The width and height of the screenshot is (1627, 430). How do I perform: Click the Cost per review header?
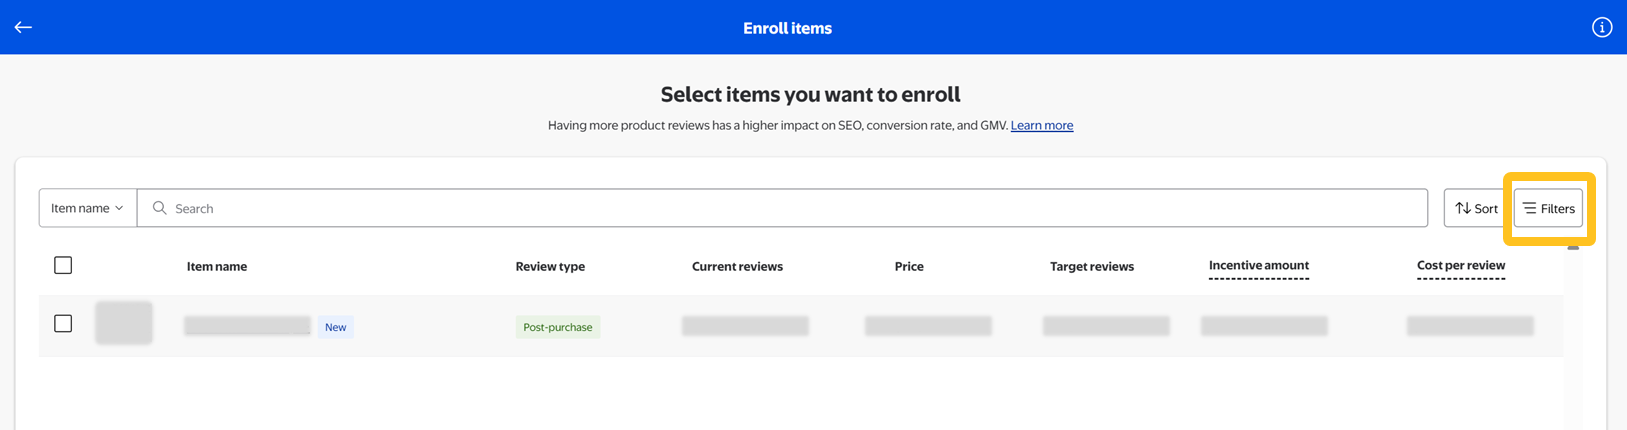point(1460,265)
